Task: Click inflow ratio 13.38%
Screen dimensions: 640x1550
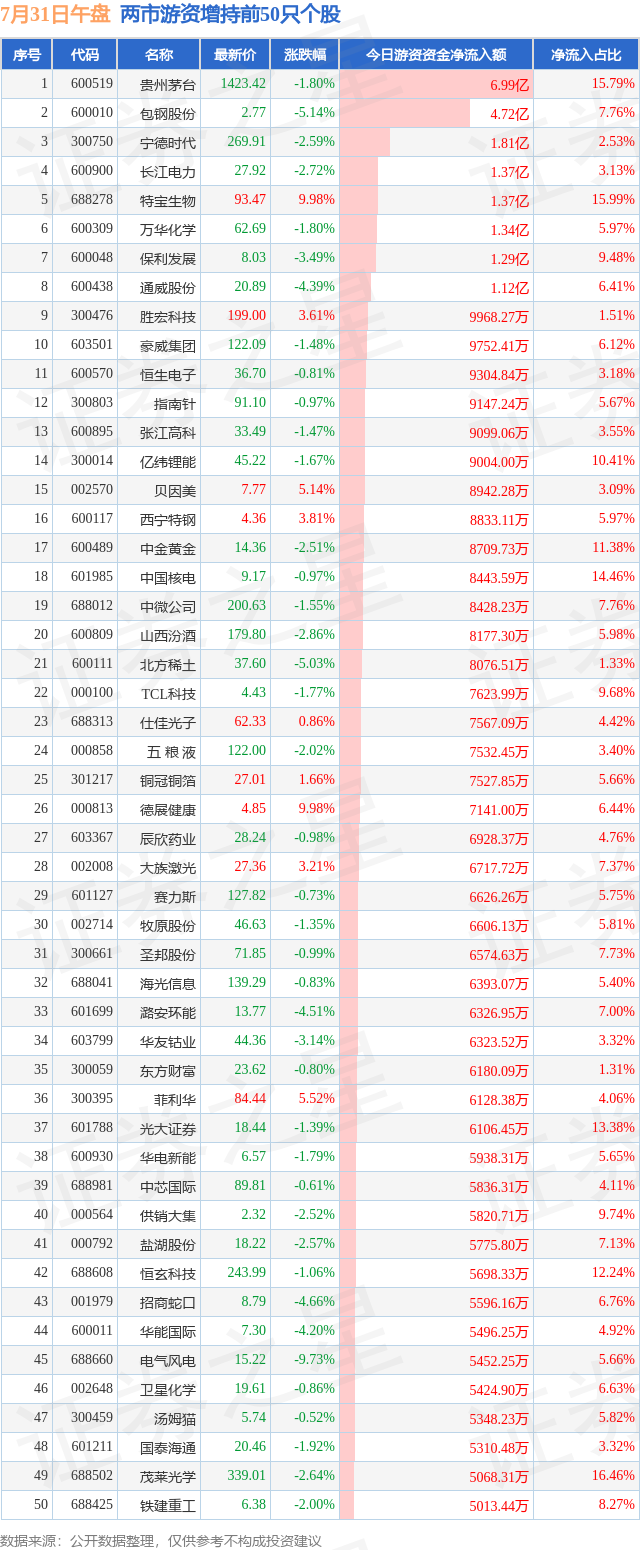Action: (x=613, y=1128)
